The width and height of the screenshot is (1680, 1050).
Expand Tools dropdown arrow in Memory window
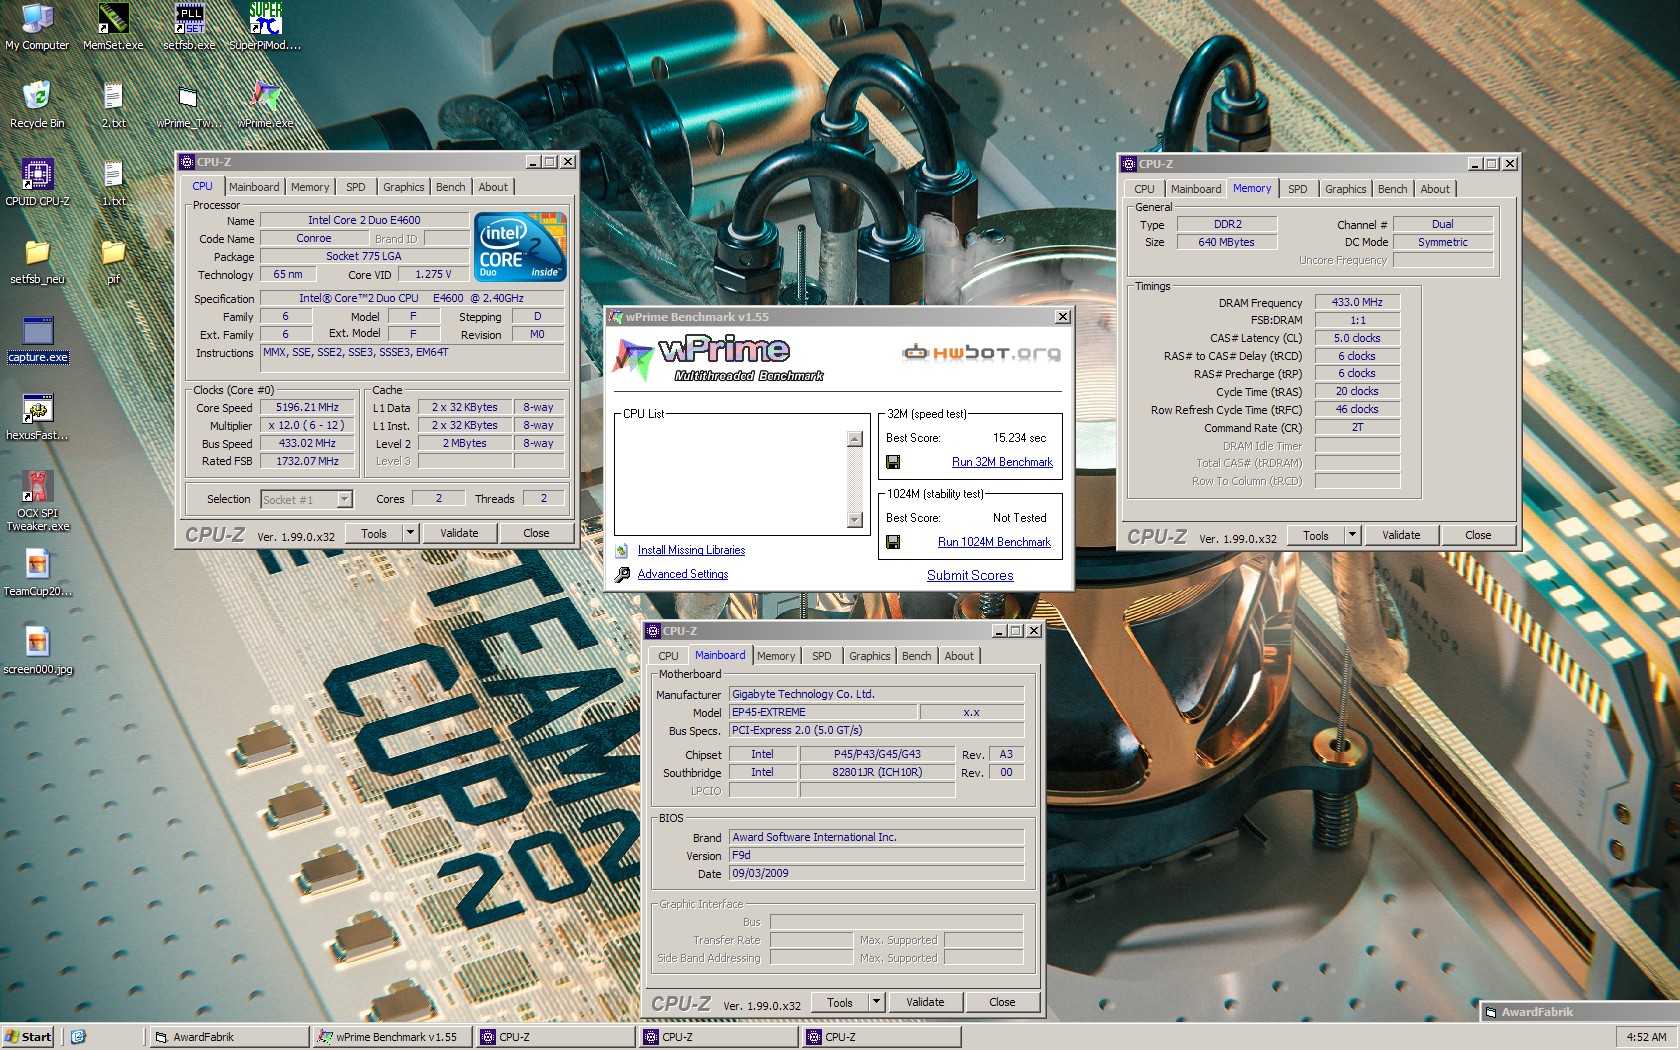point(1351,535)
